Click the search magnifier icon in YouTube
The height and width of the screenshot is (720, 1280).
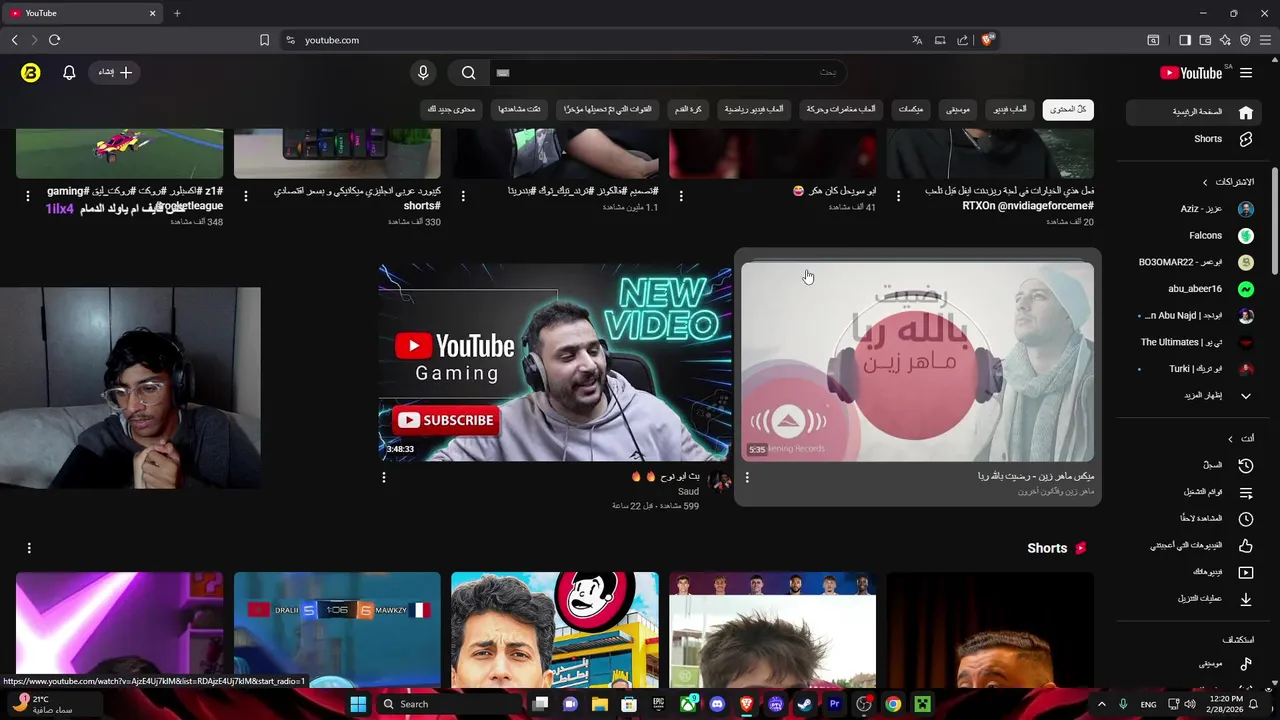coord(468,72)
